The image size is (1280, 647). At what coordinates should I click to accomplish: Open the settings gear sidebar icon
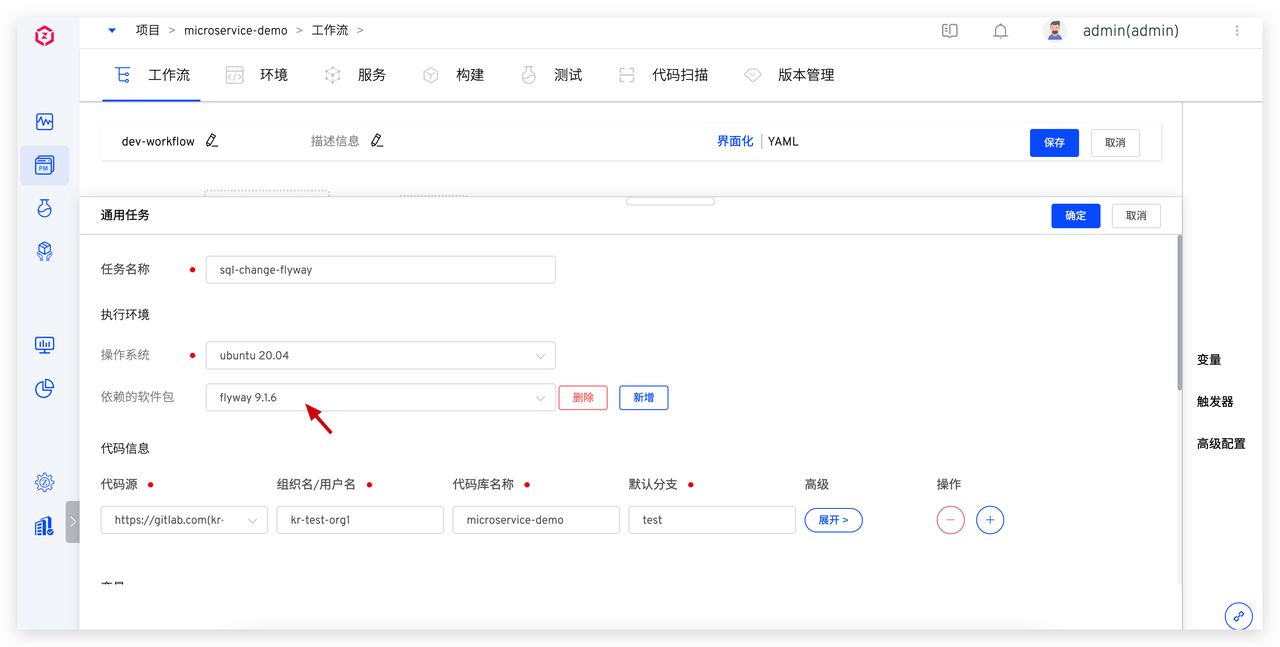[44, 483]
